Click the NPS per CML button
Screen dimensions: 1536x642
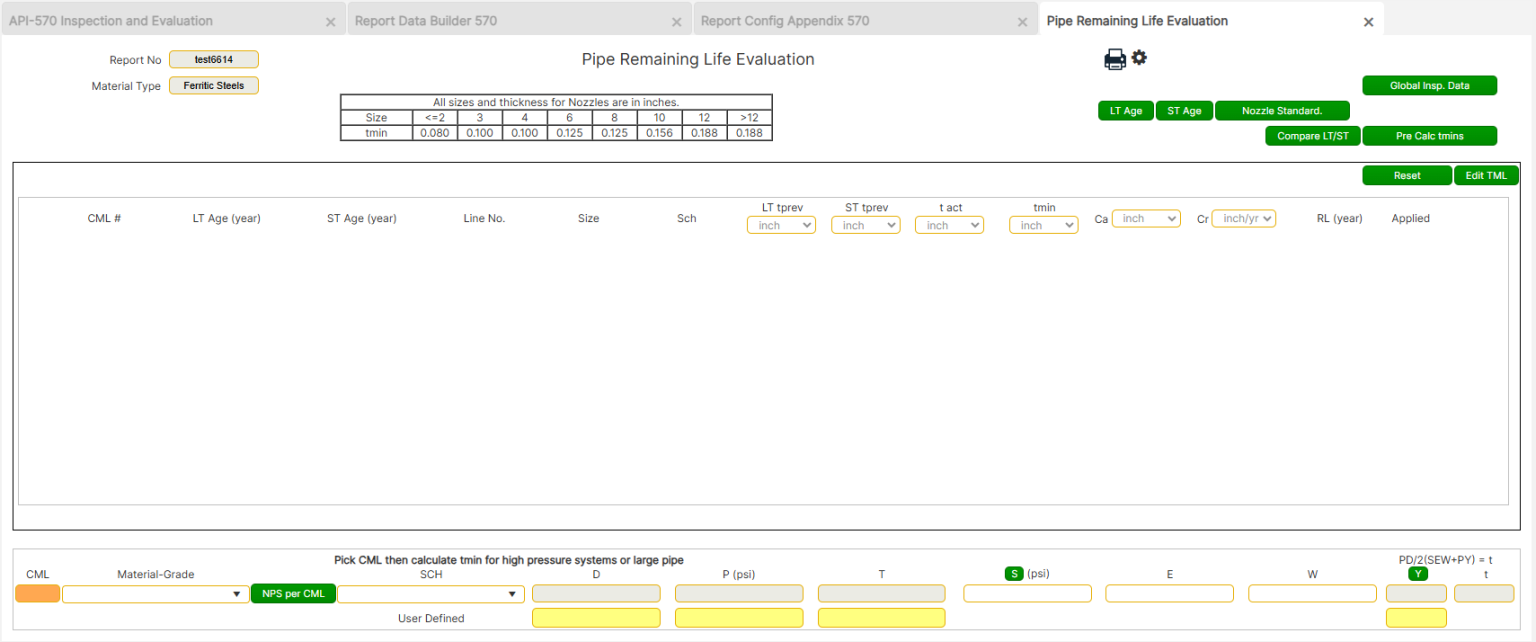click(x=293, y=592)
